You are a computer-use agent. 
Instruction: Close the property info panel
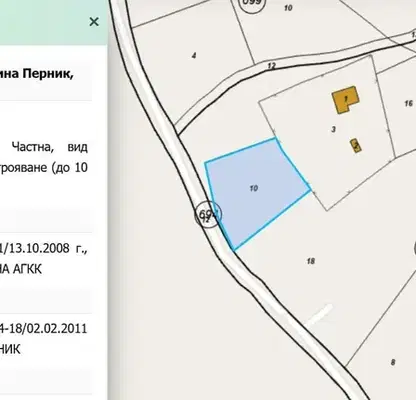(94, 22)
